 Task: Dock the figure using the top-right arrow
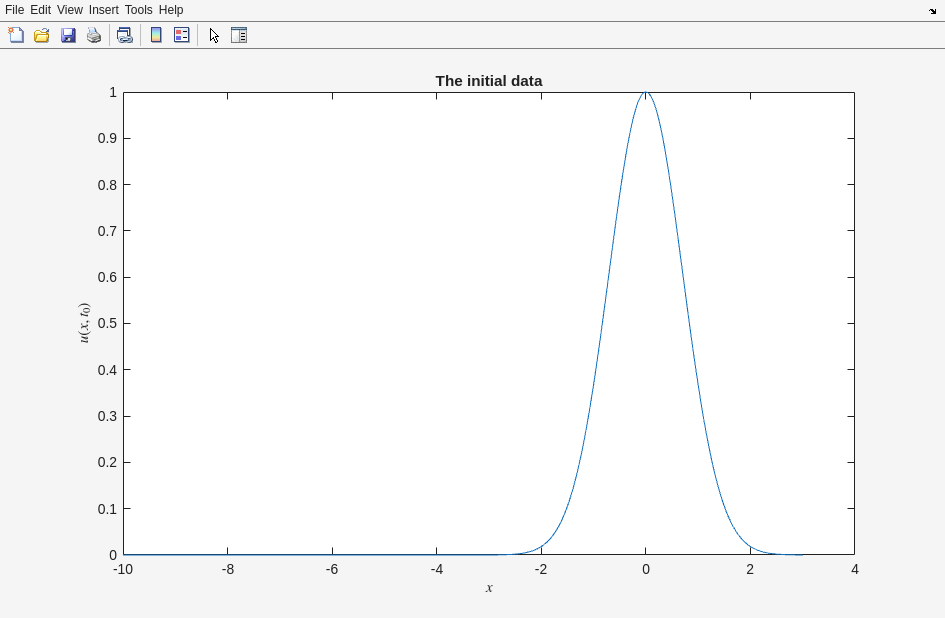click(932, 11)
